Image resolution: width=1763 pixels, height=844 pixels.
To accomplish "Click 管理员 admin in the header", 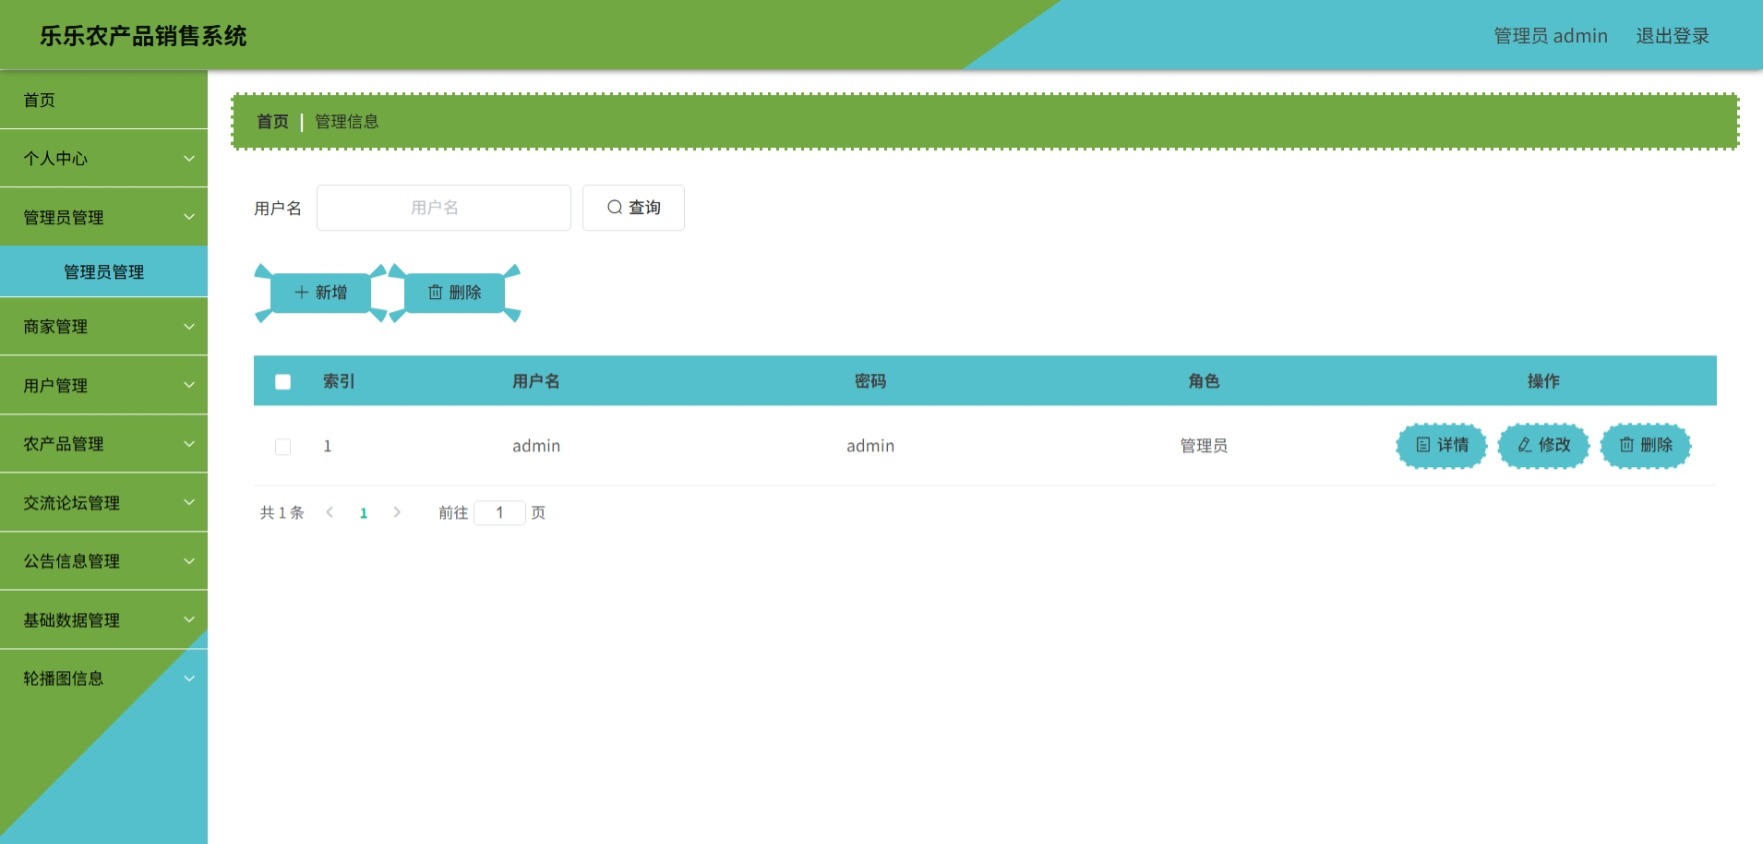I will 1550,36.
